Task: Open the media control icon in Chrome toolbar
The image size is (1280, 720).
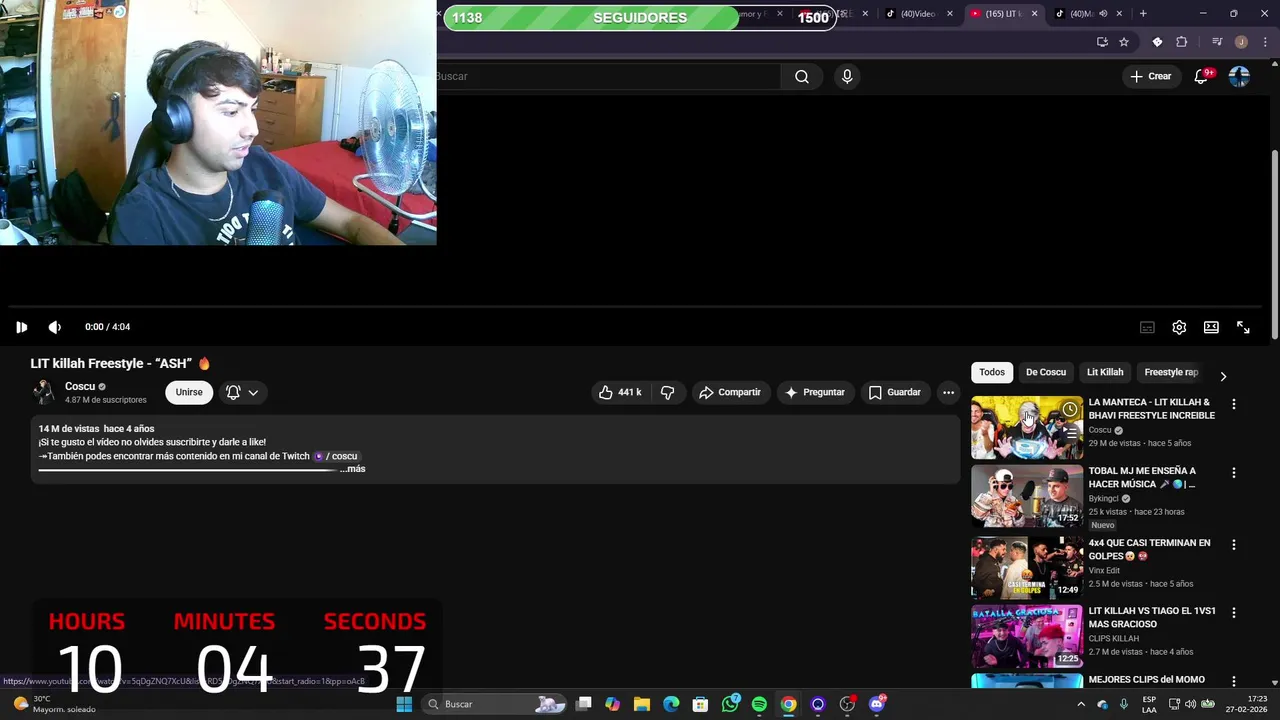Action: [x=1217, y=42]
